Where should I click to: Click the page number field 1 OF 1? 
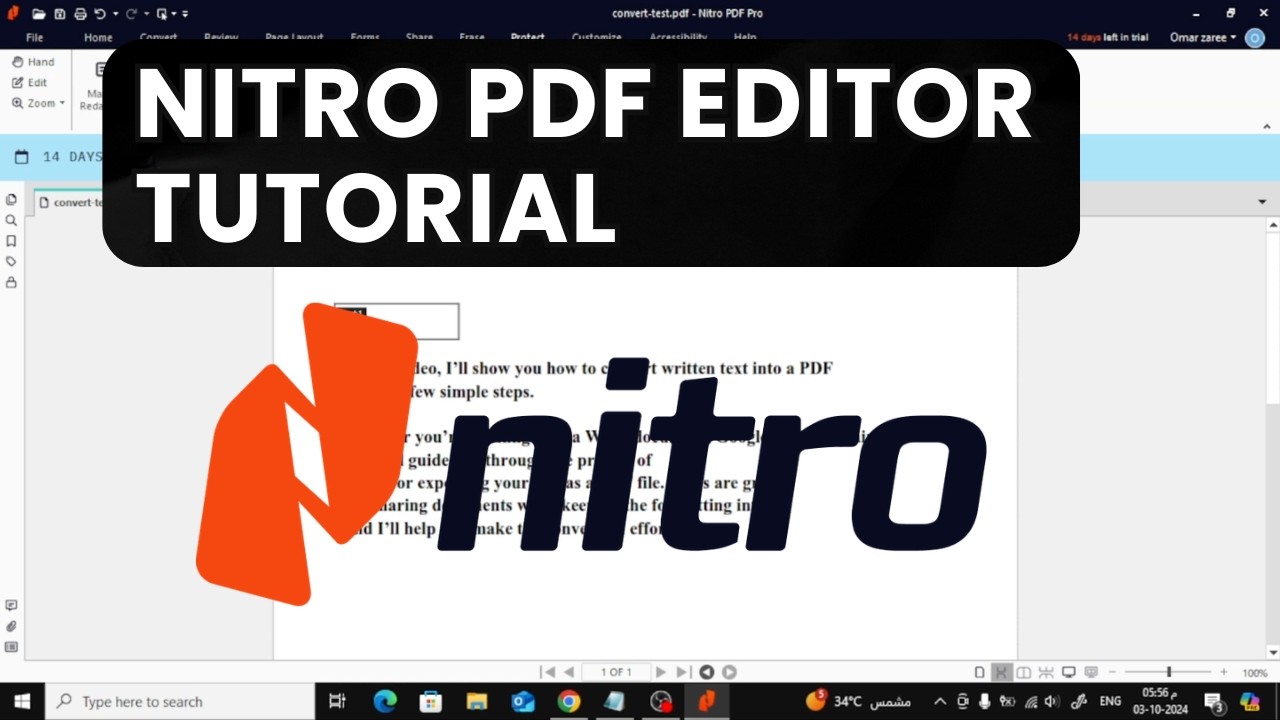pos(616,672)
